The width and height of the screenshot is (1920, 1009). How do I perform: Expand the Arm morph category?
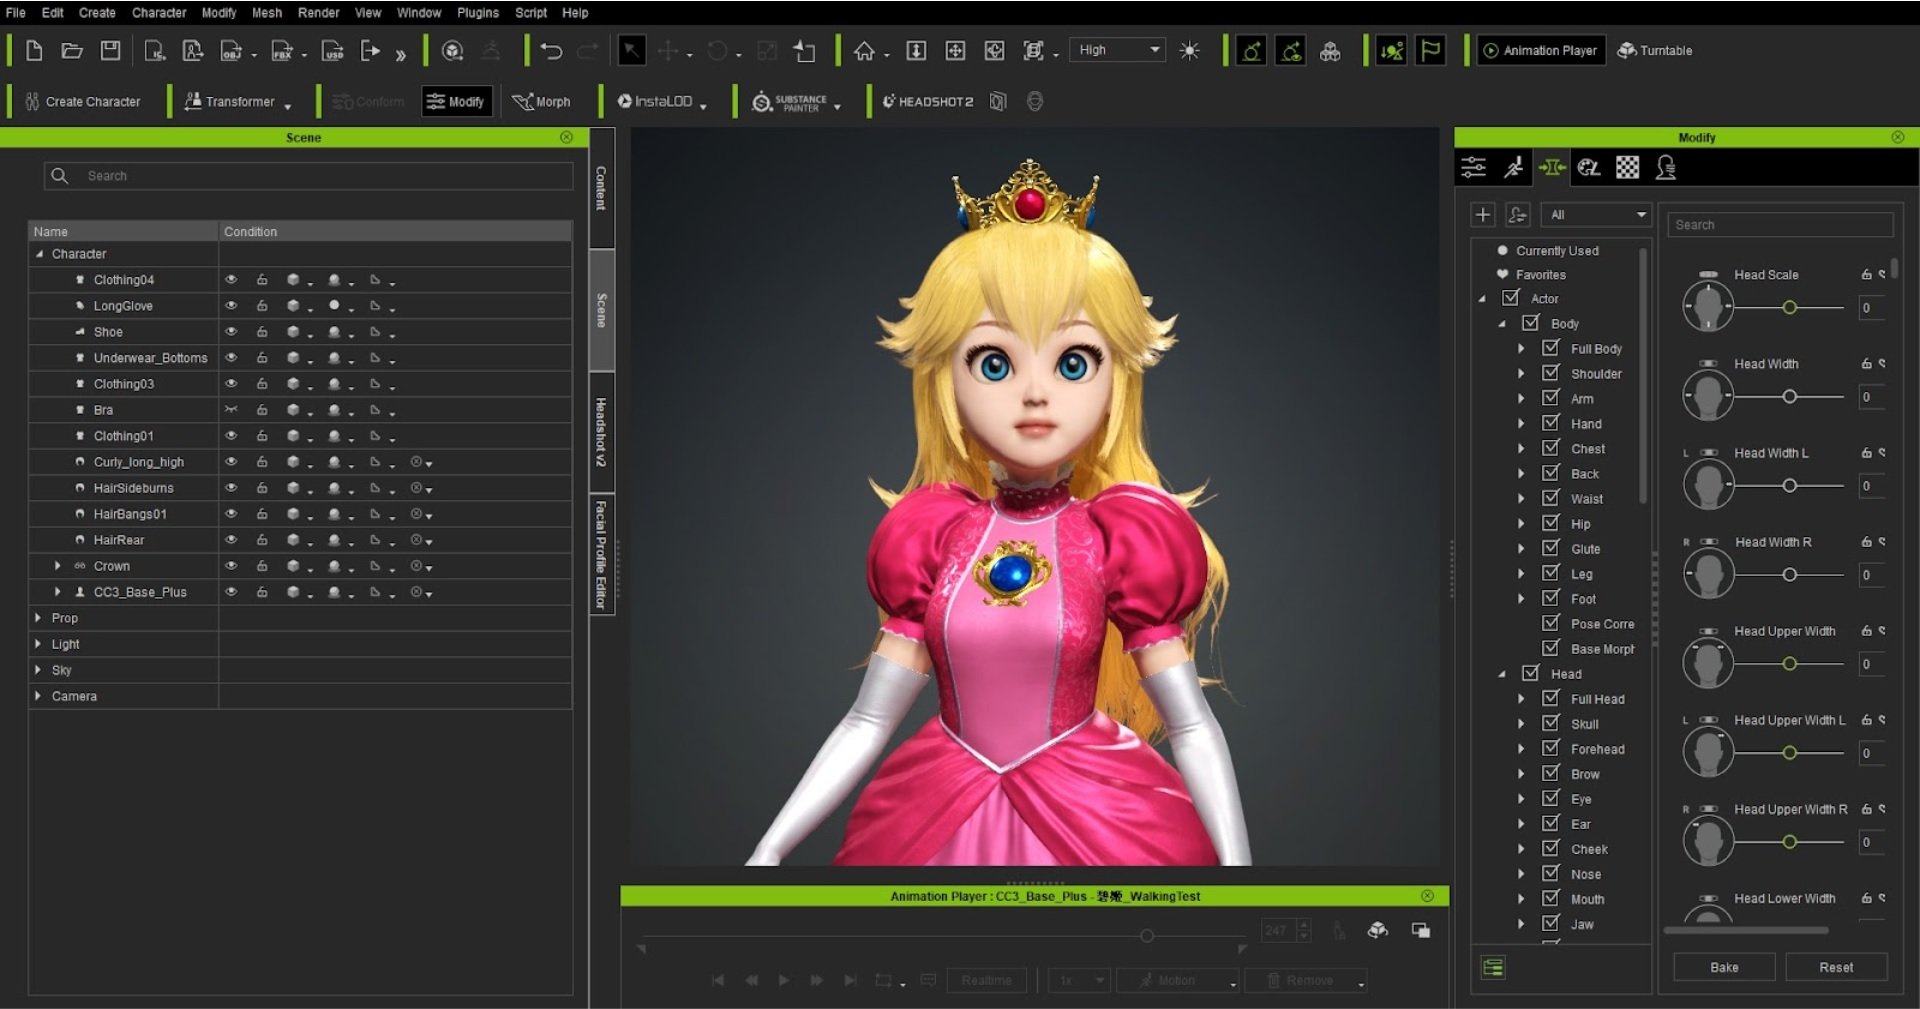point(1521,398)
